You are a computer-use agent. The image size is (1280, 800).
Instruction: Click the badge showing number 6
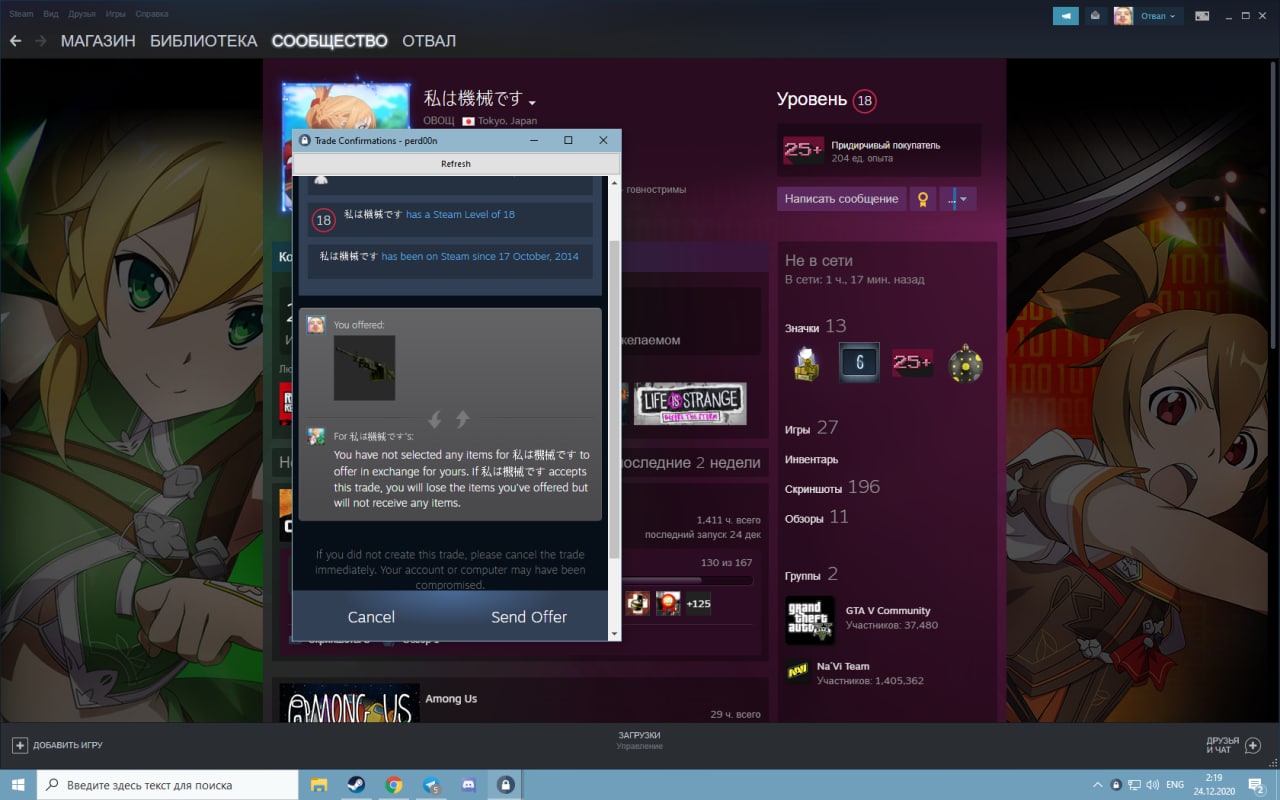859,363
